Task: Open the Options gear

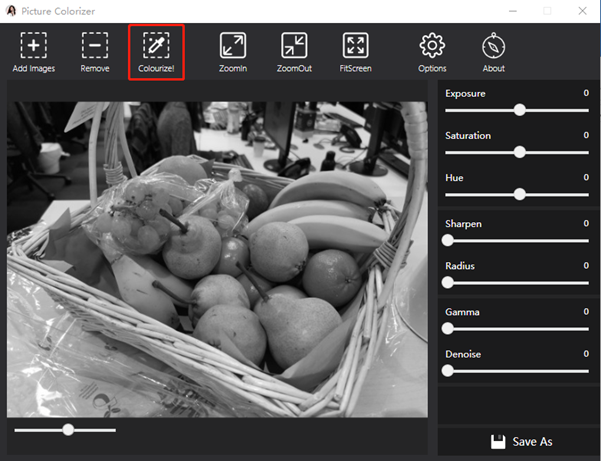Action: coord(432,46)
